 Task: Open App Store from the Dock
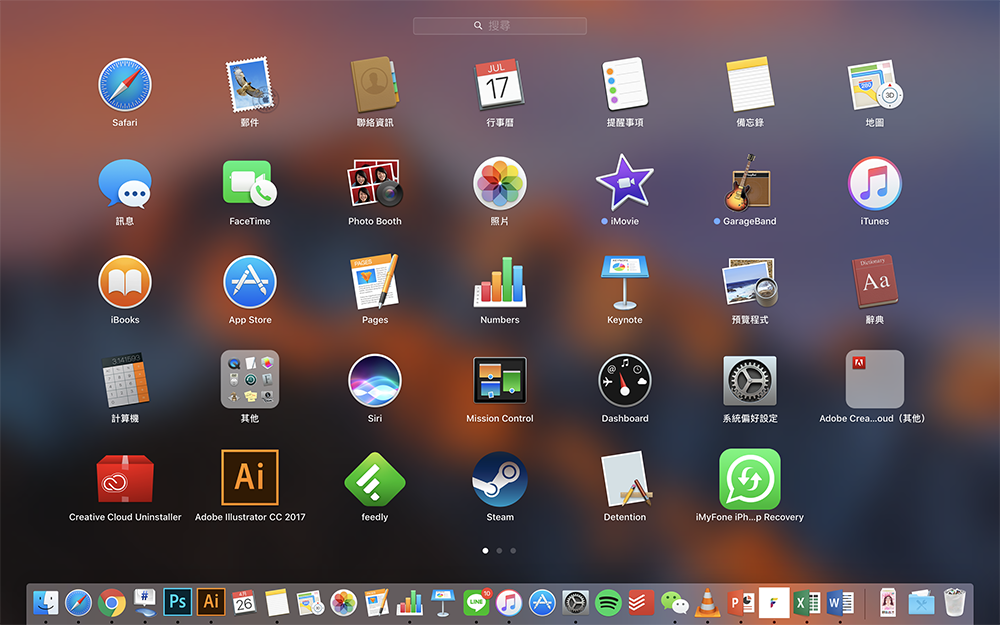pyautogui.click(x=542, y=603)
